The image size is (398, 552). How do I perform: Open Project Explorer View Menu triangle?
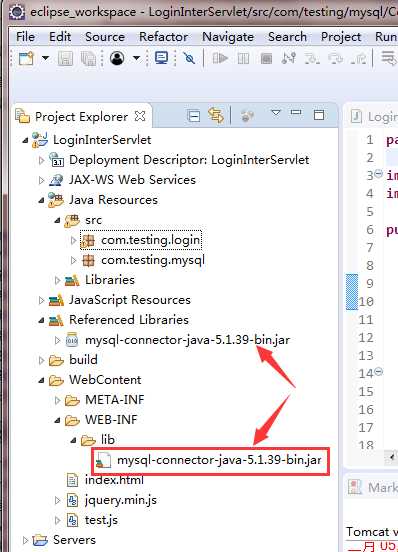276,113
